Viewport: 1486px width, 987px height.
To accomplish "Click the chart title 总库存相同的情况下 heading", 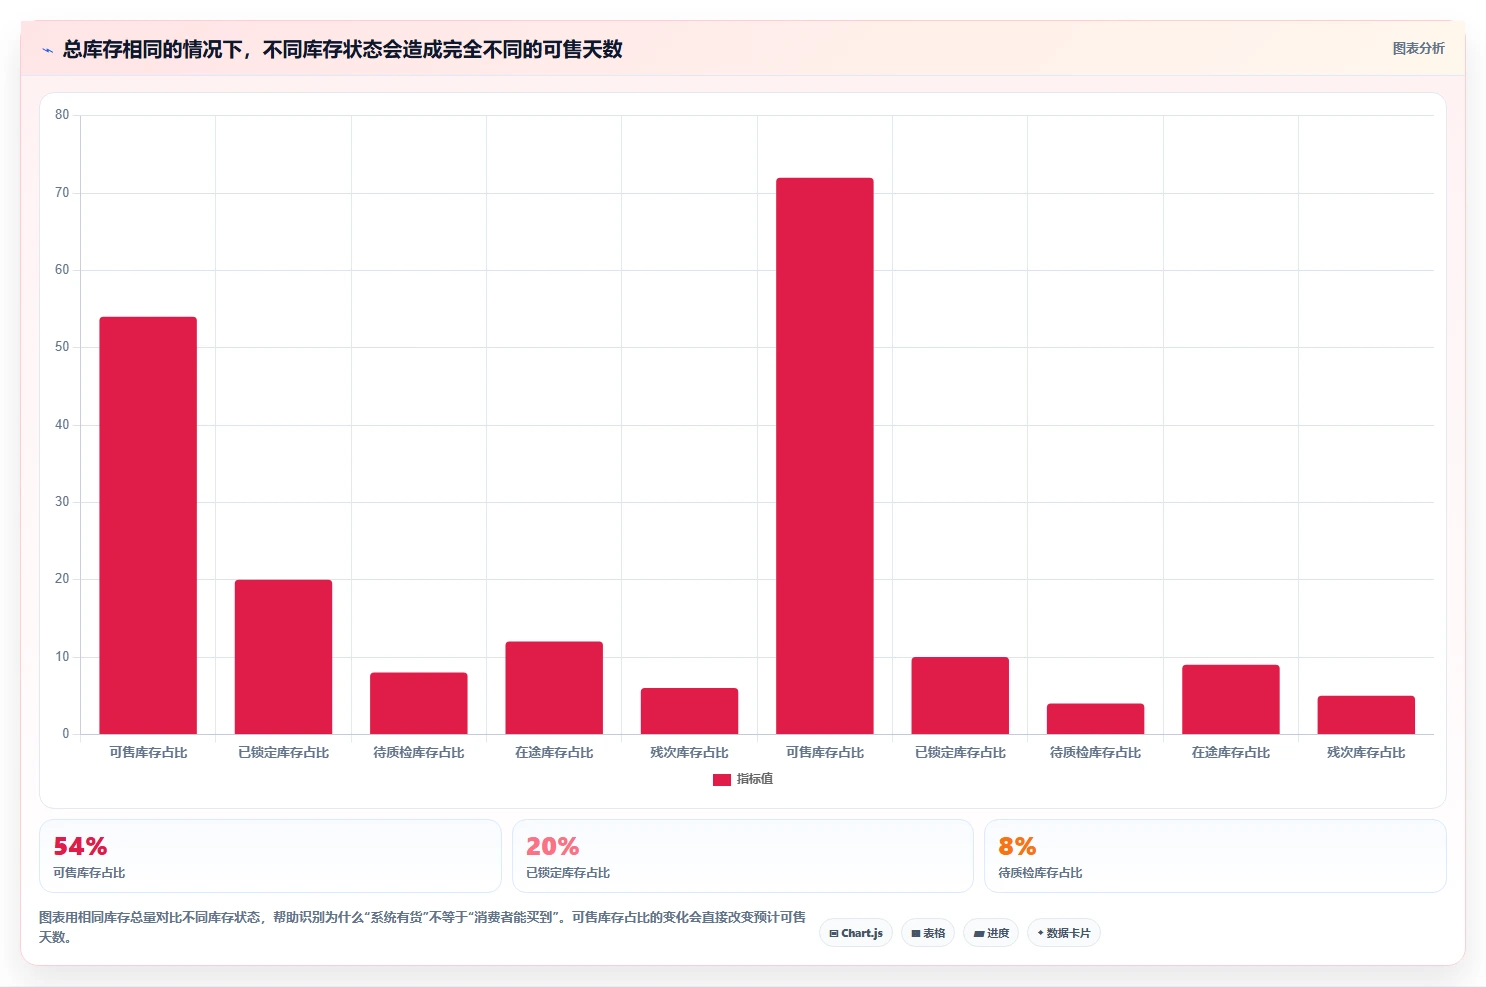I will tap(342, 49).
